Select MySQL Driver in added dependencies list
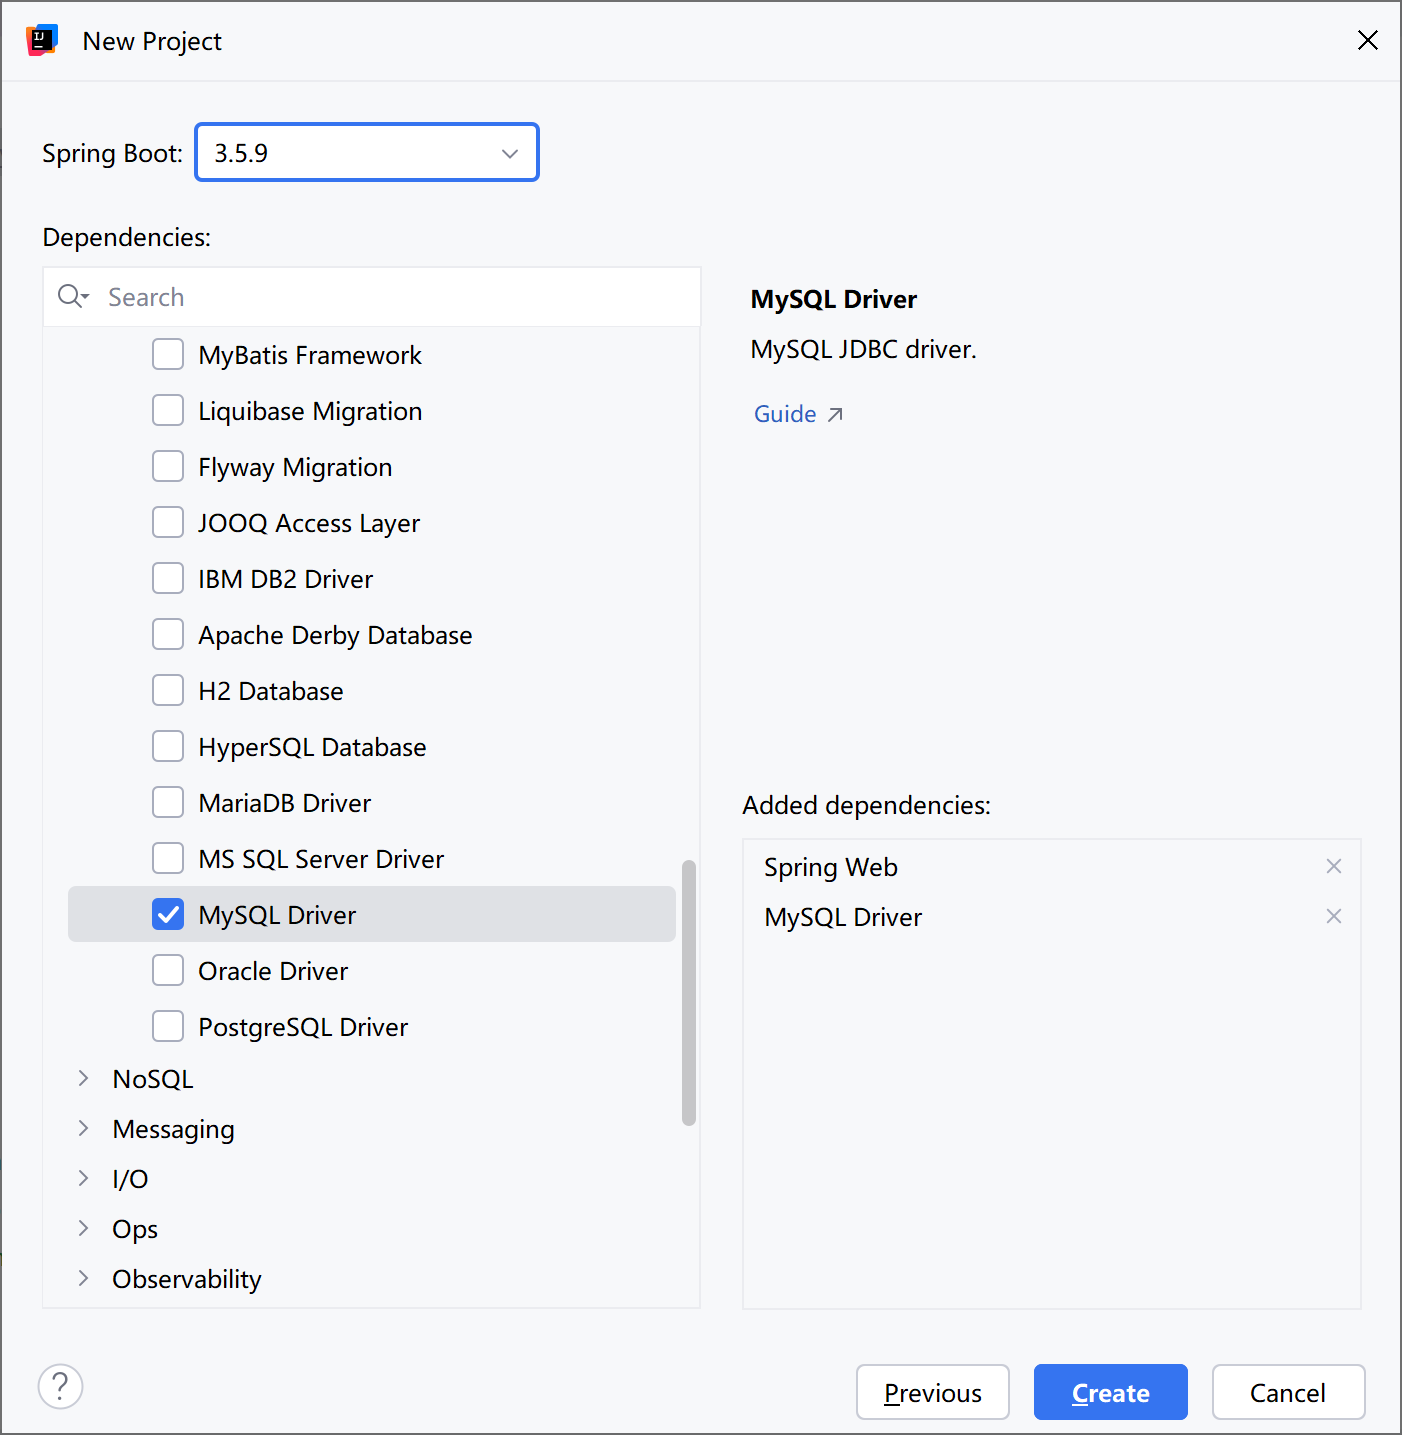The image size is (1402, 1435). pos(843,917)
